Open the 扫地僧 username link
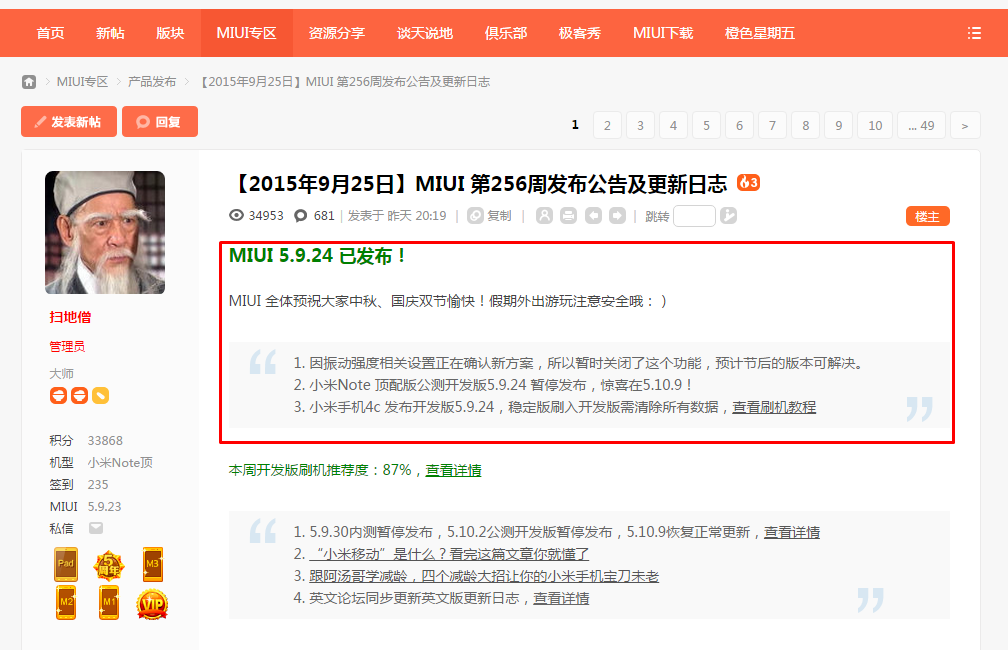Image resolution: width=1008 pixels, height=650 pixels. point(70,317)
